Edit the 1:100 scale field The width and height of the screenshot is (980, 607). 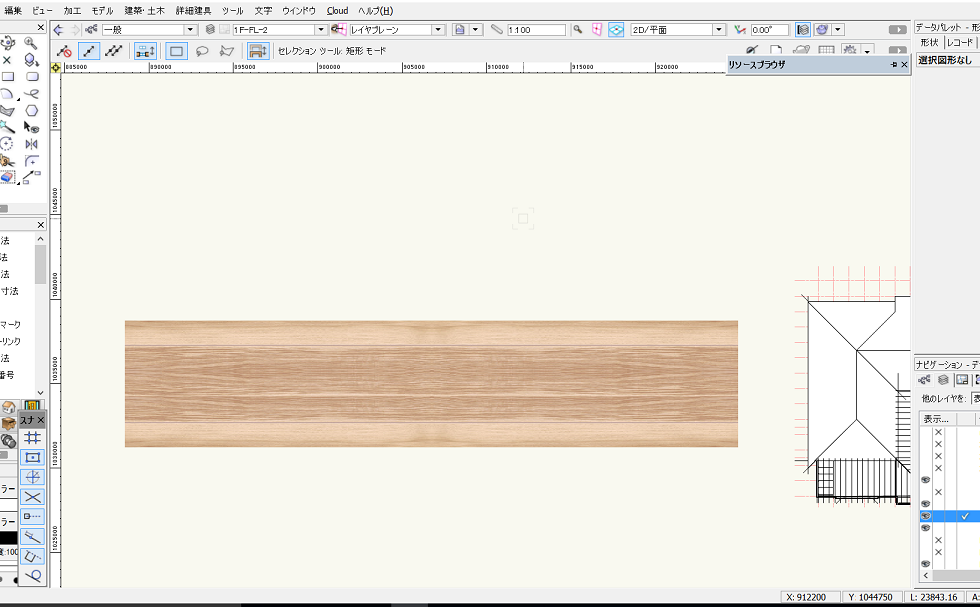tap(536, 29)
